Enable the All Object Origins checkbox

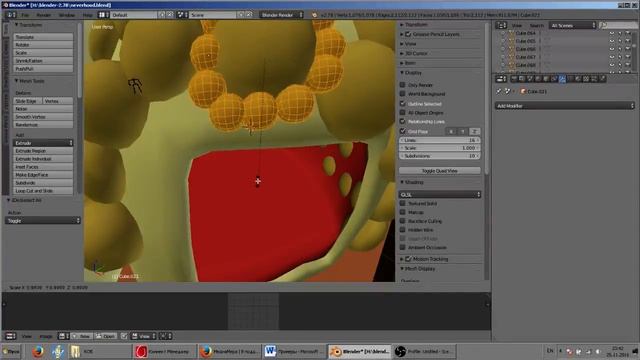click(x=402, y=113)
